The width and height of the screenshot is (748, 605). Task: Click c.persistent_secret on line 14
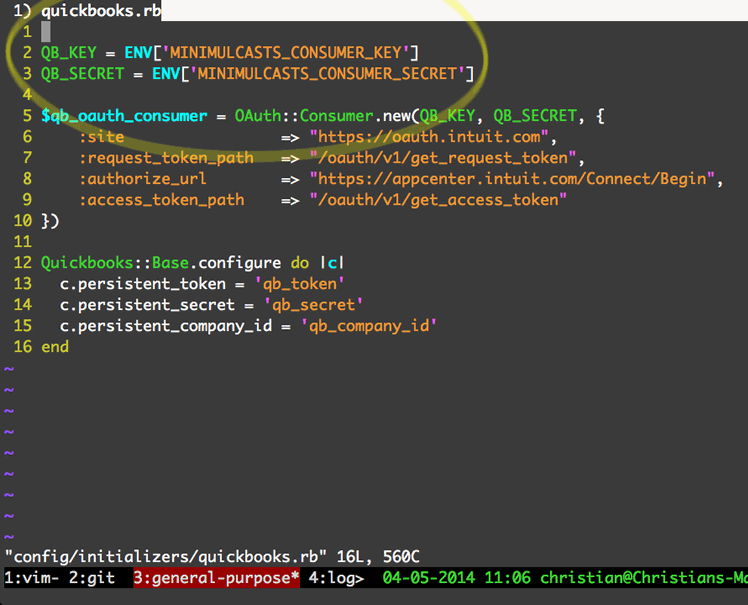(x=147, y=305)
